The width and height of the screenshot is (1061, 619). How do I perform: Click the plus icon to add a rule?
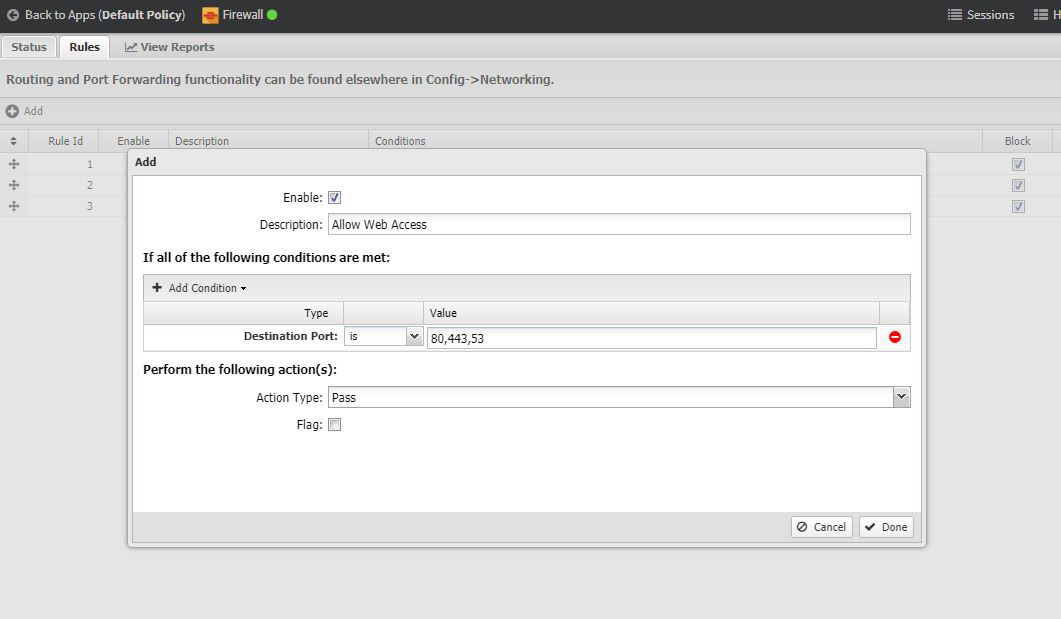(12, 111)
